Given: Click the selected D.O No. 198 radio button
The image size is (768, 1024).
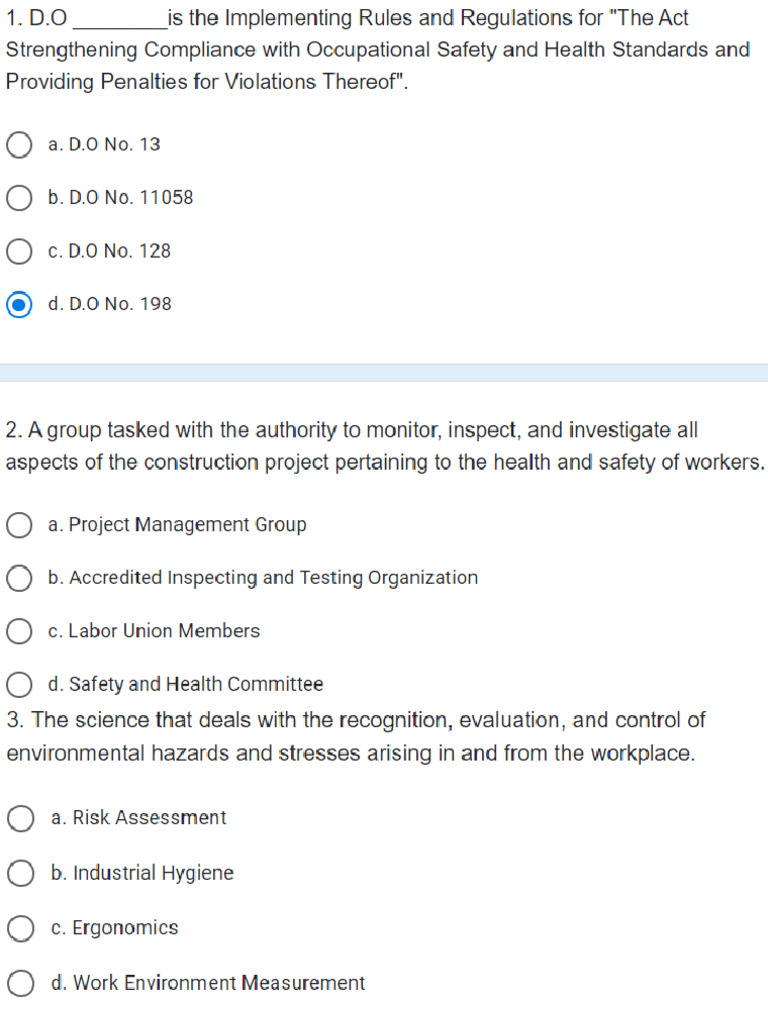Looking at the screenshot, I should pos(19,304).
